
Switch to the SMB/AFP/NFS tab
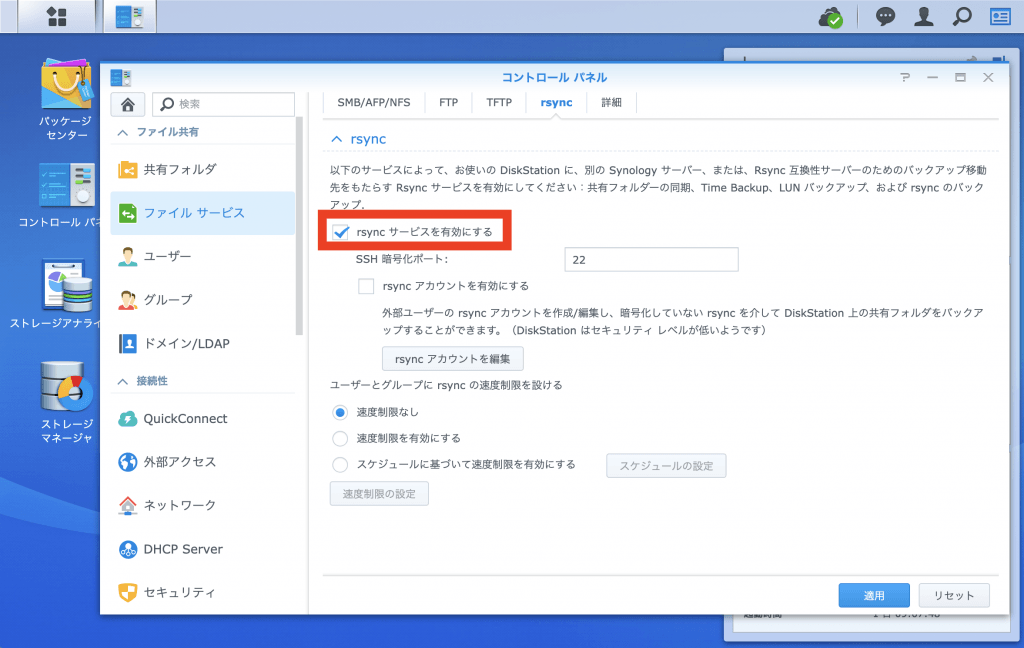coord(373,102)
